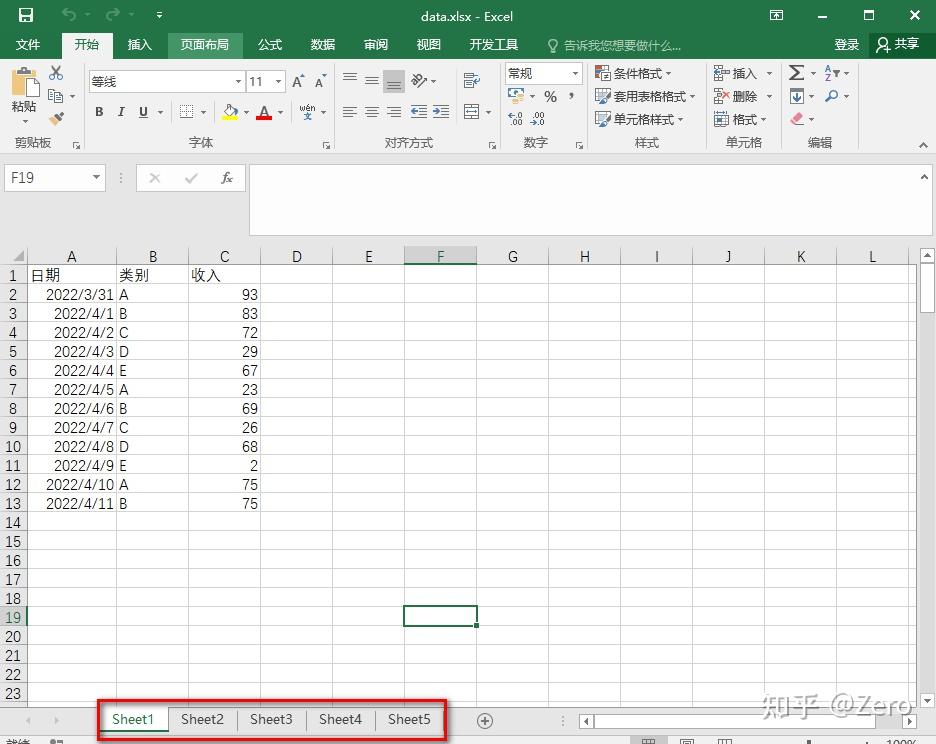Screen dimensions: 936x744
Task: Open the Sheet3 worksheet tab
Action: (x=271, y=719)
